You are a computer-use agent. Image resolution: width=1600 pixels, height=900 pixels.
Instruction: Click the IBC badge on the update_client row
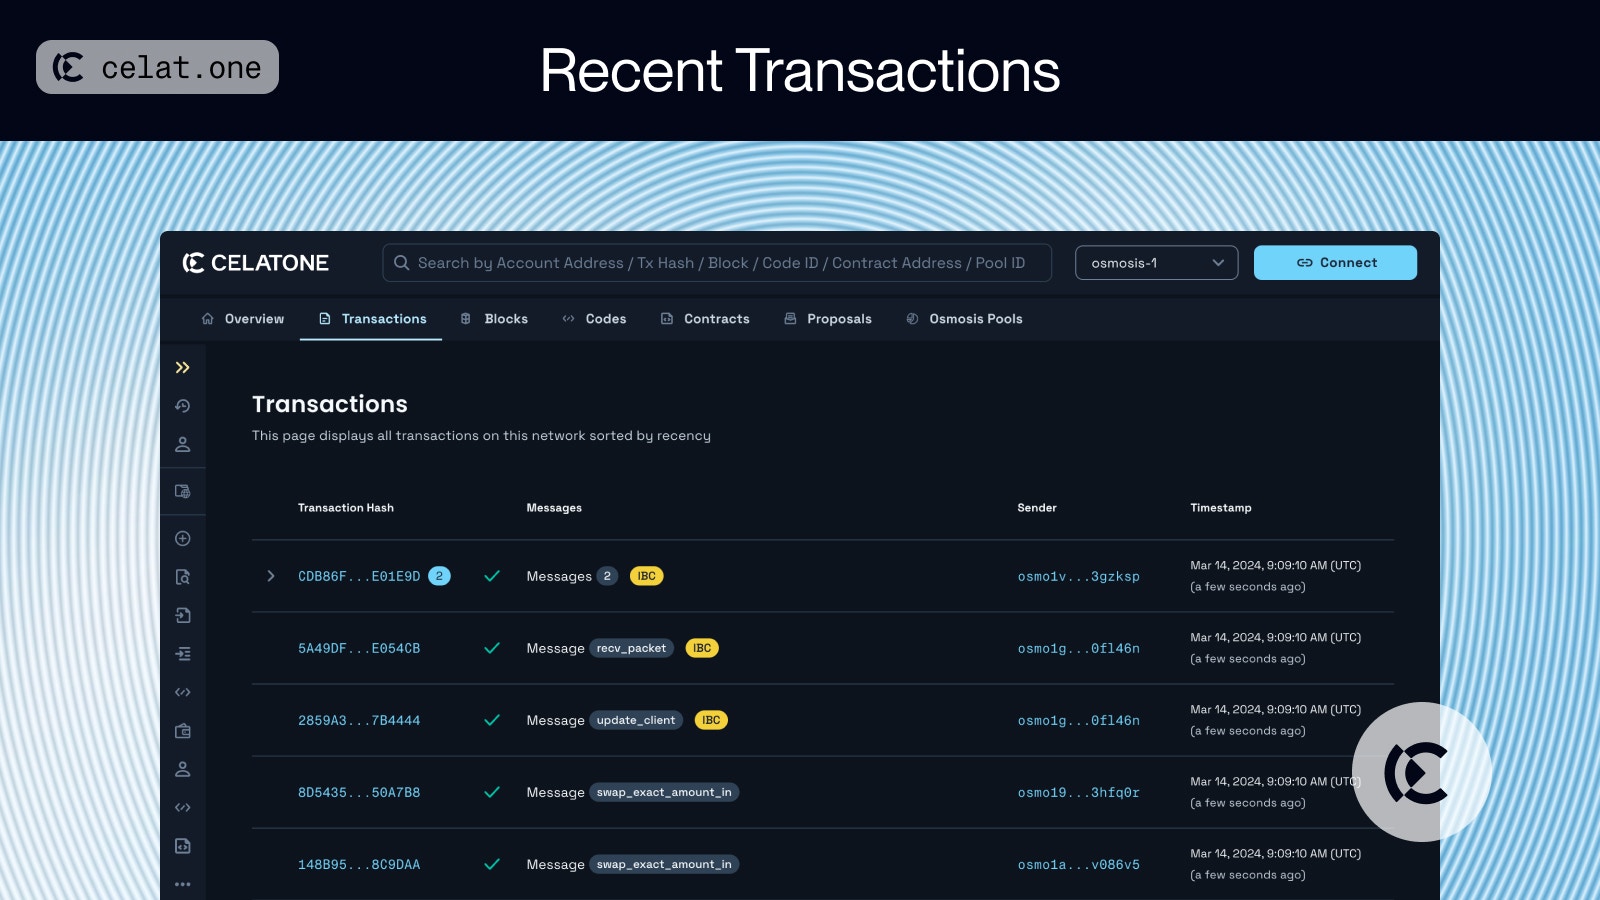pos(711,720)
